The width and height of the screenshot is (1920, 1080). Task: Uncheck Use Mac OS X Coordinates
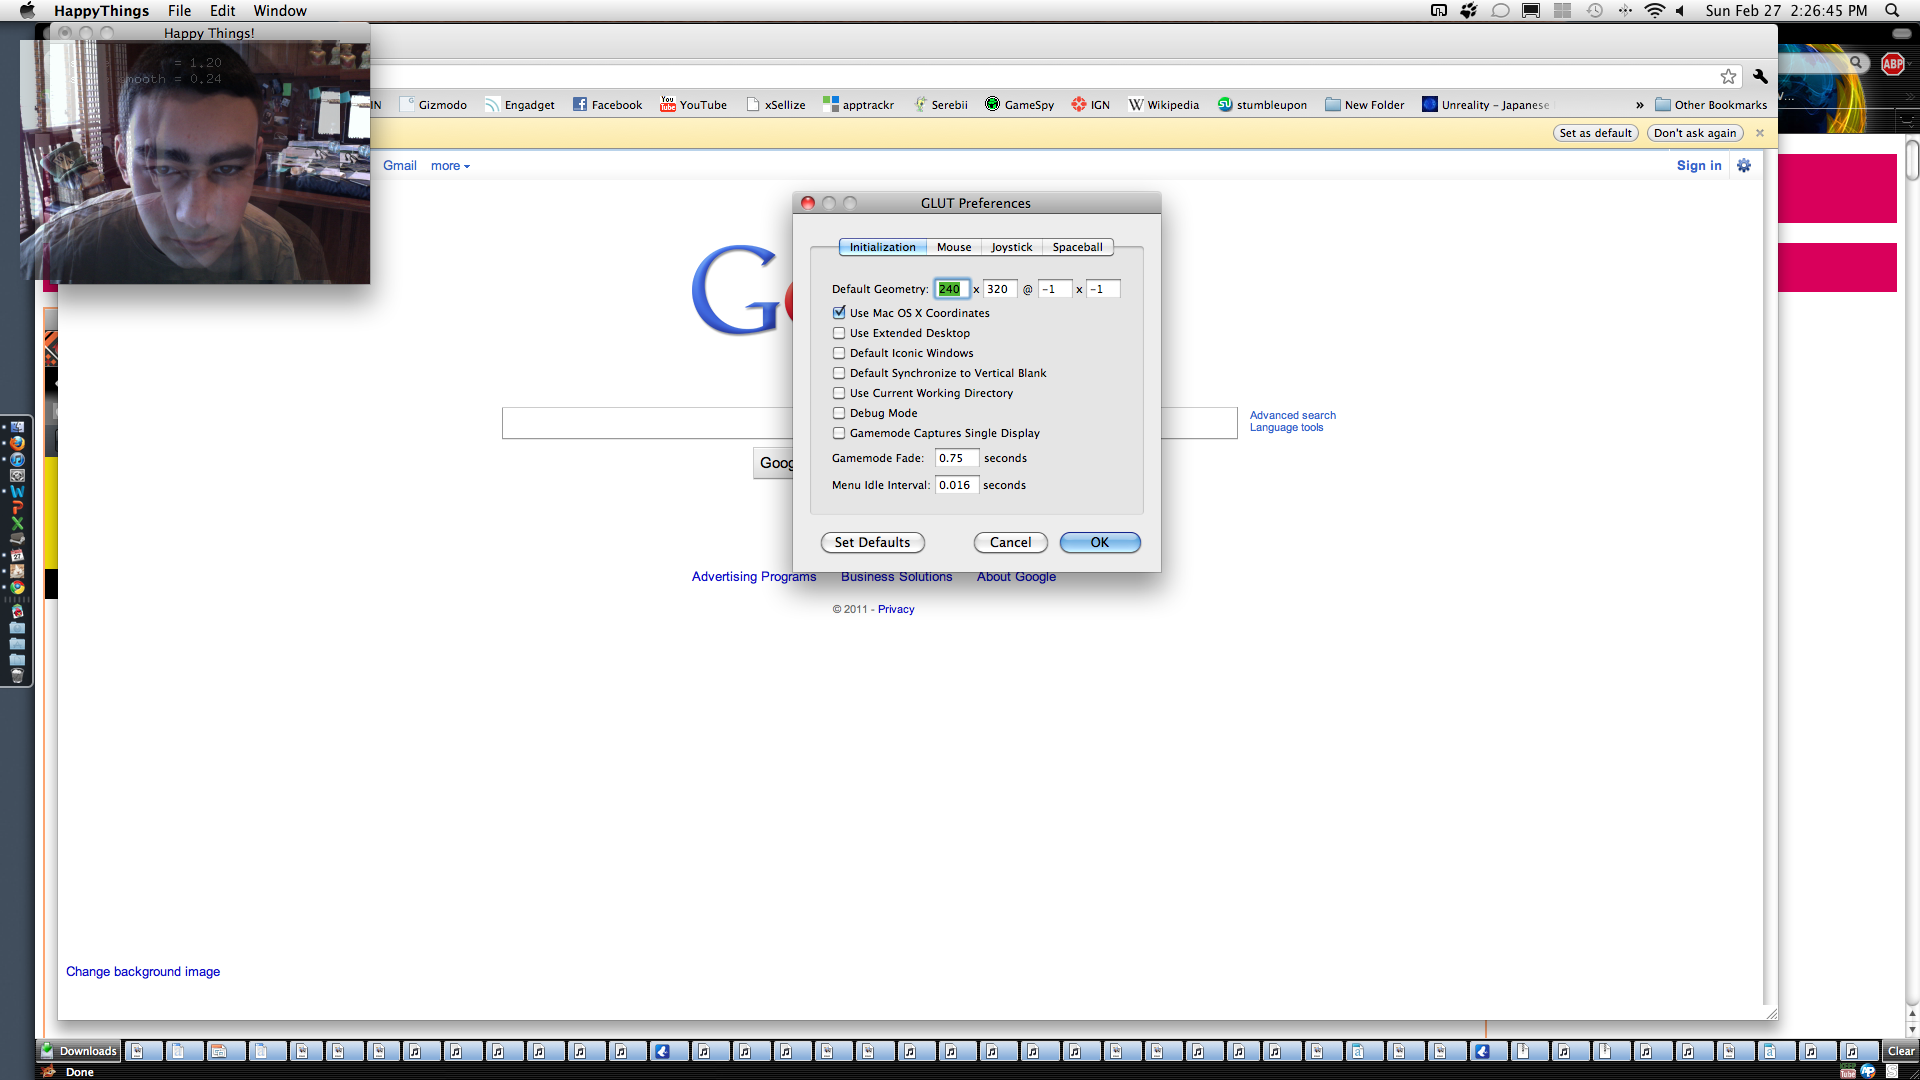point(839,313)
